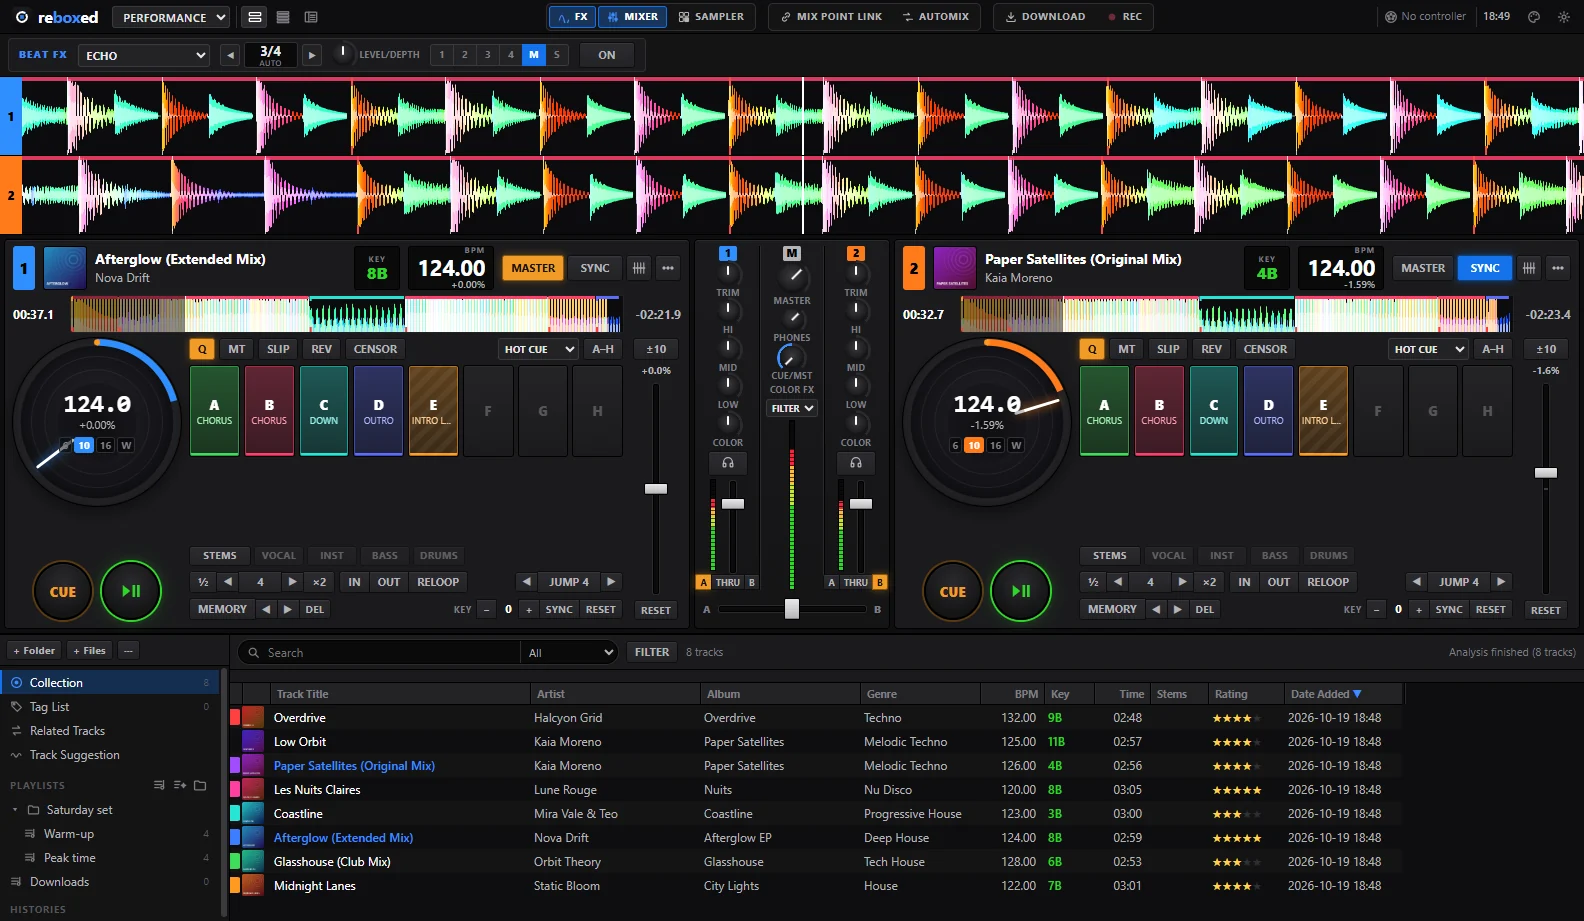
Task: Step beat FX time to previous value
Action: (231, 55)
